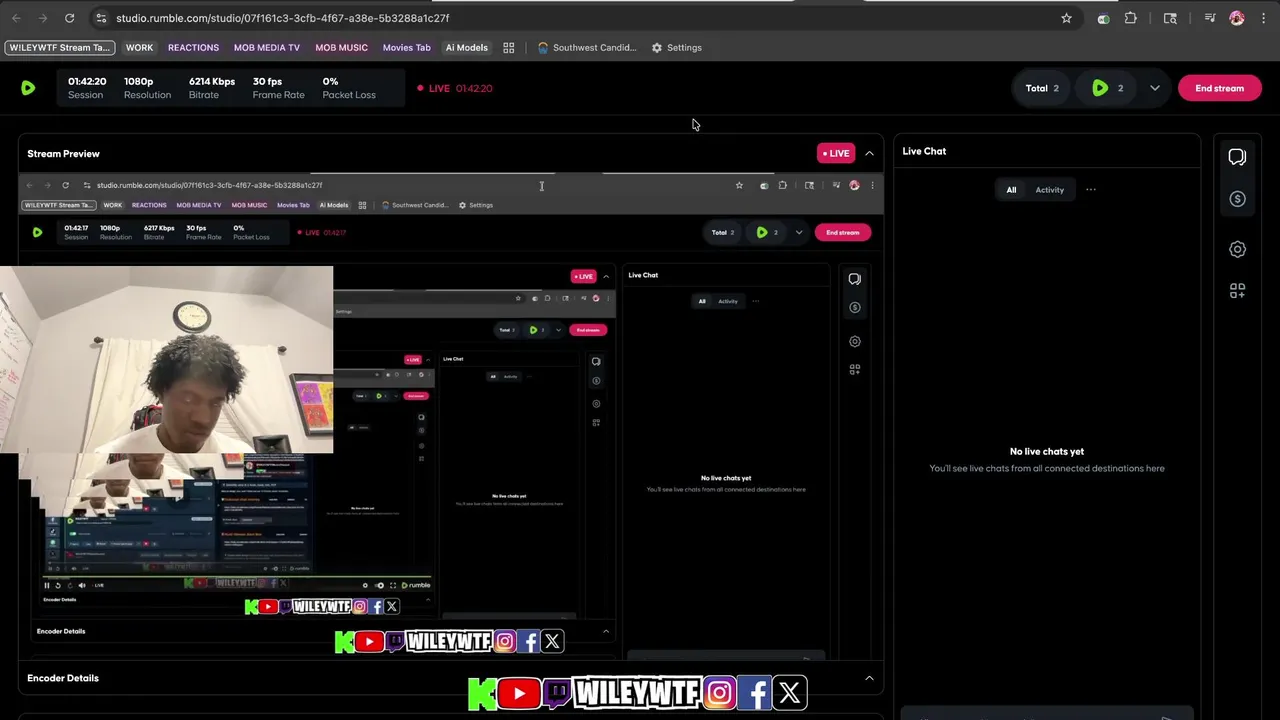
Task: Open the browser extensions puzzle icon
Action: pyautogui.click(x=1131, y=18)
